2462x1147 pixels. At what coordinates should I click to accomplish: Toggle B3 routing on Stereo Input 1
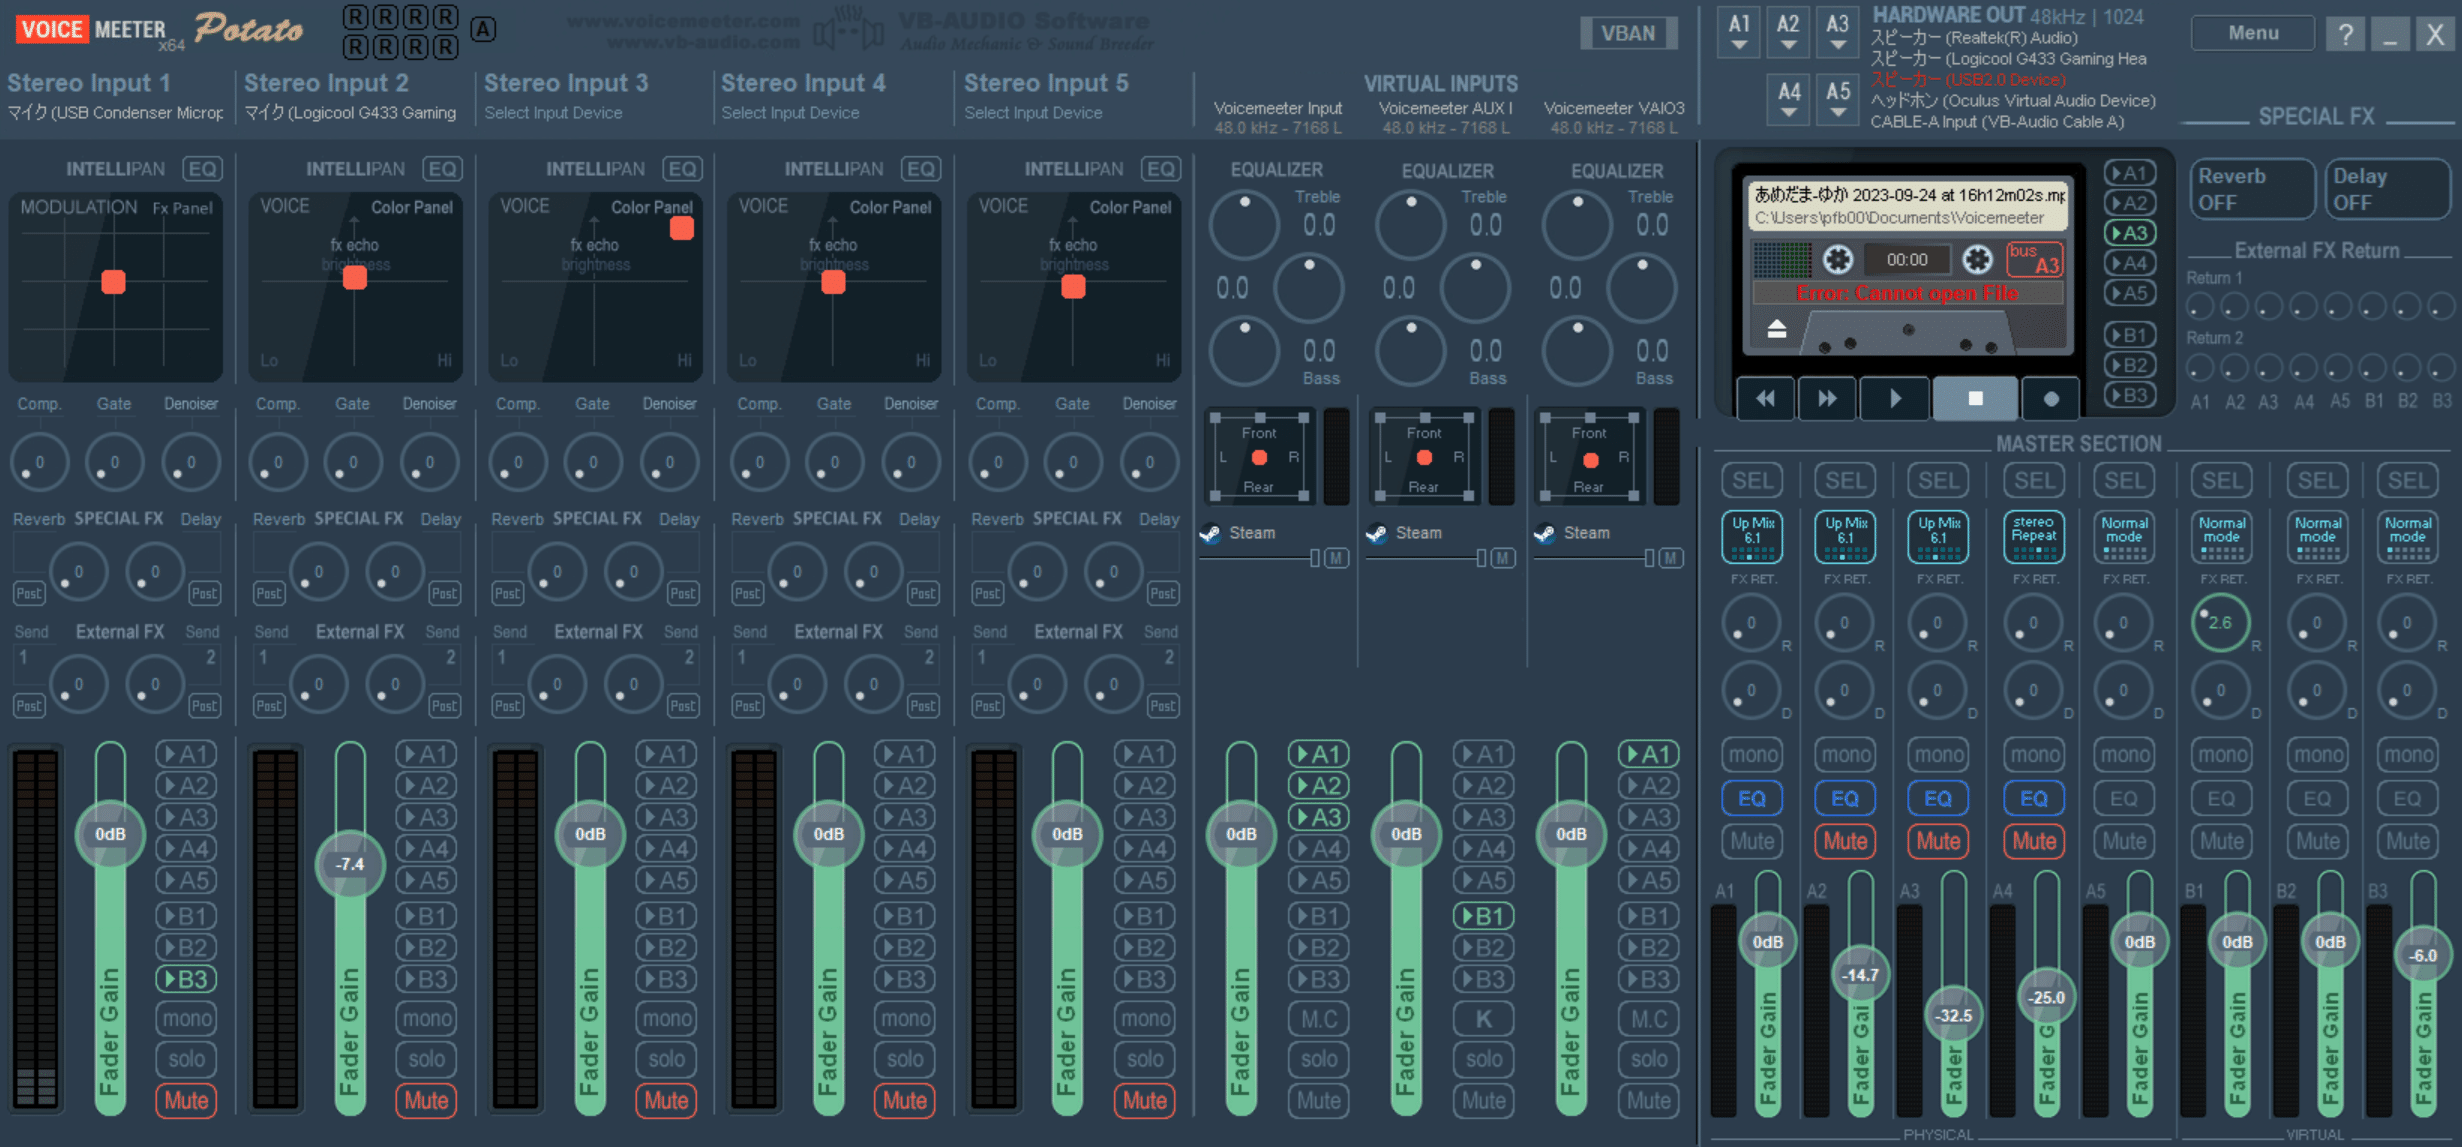click(186, 979)
